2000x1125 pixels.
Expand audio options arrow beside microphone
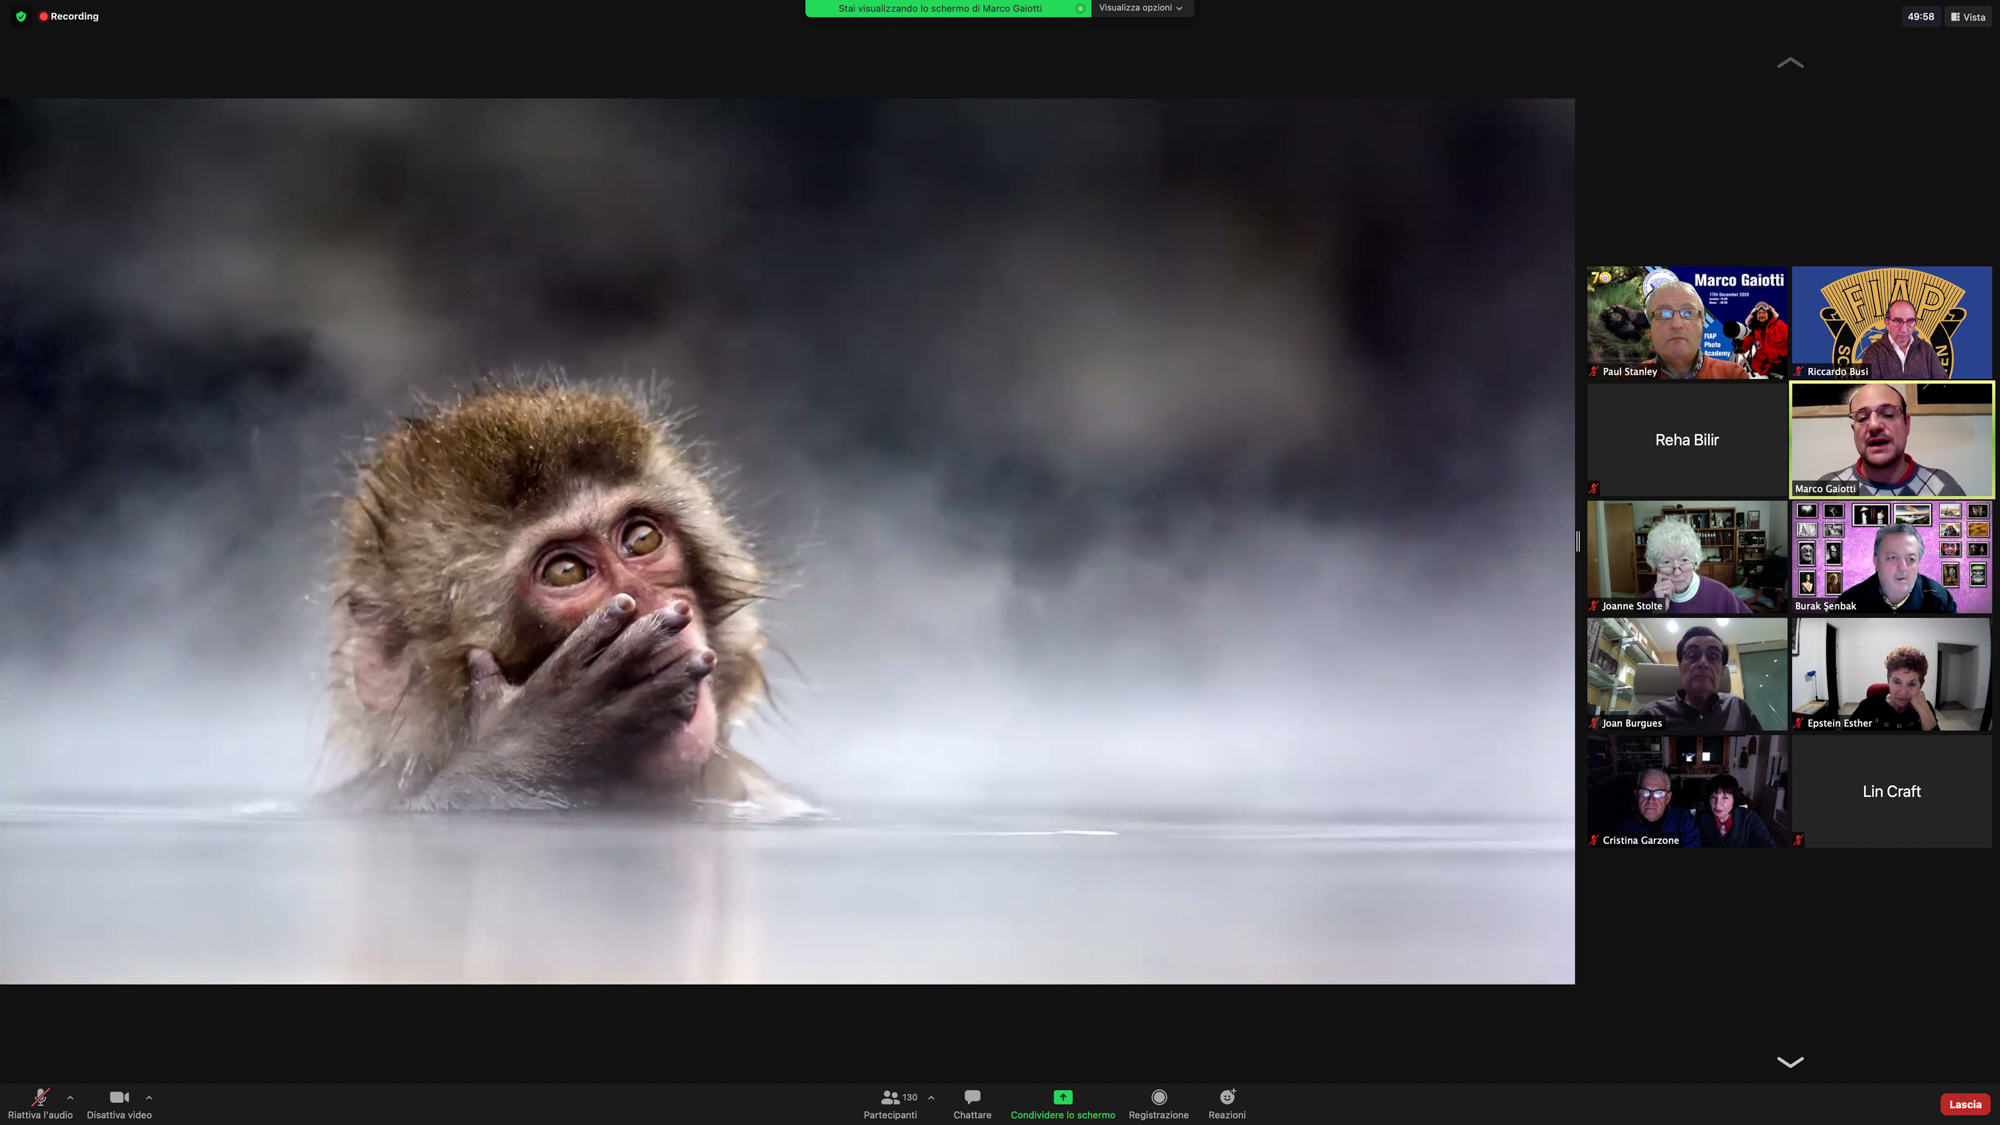(x=70, y=1098)
